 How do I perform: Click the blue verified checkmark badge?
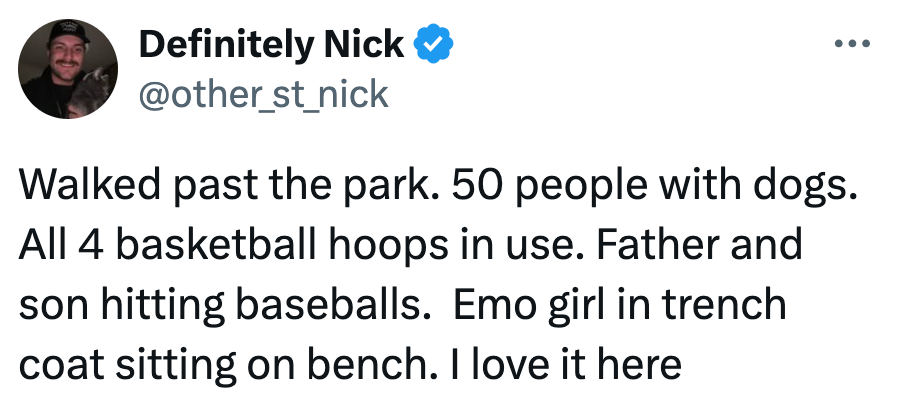434,44
